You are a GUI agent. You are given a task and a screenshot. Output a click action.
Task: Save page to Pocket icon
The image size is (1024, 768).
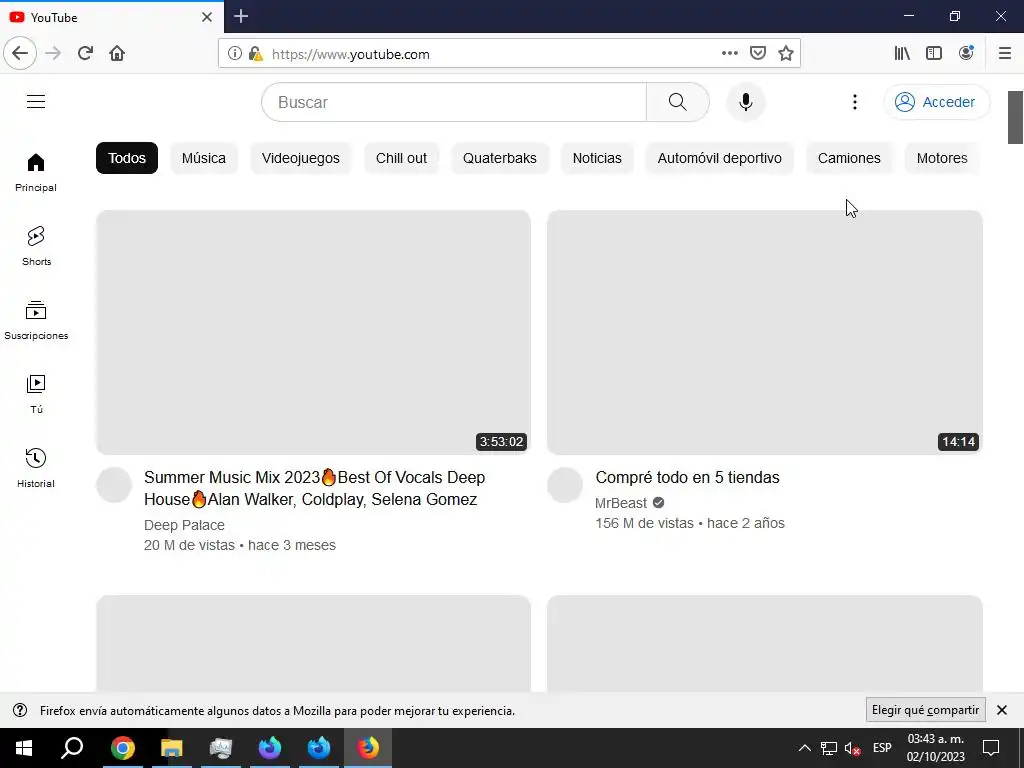coord(758,54)
